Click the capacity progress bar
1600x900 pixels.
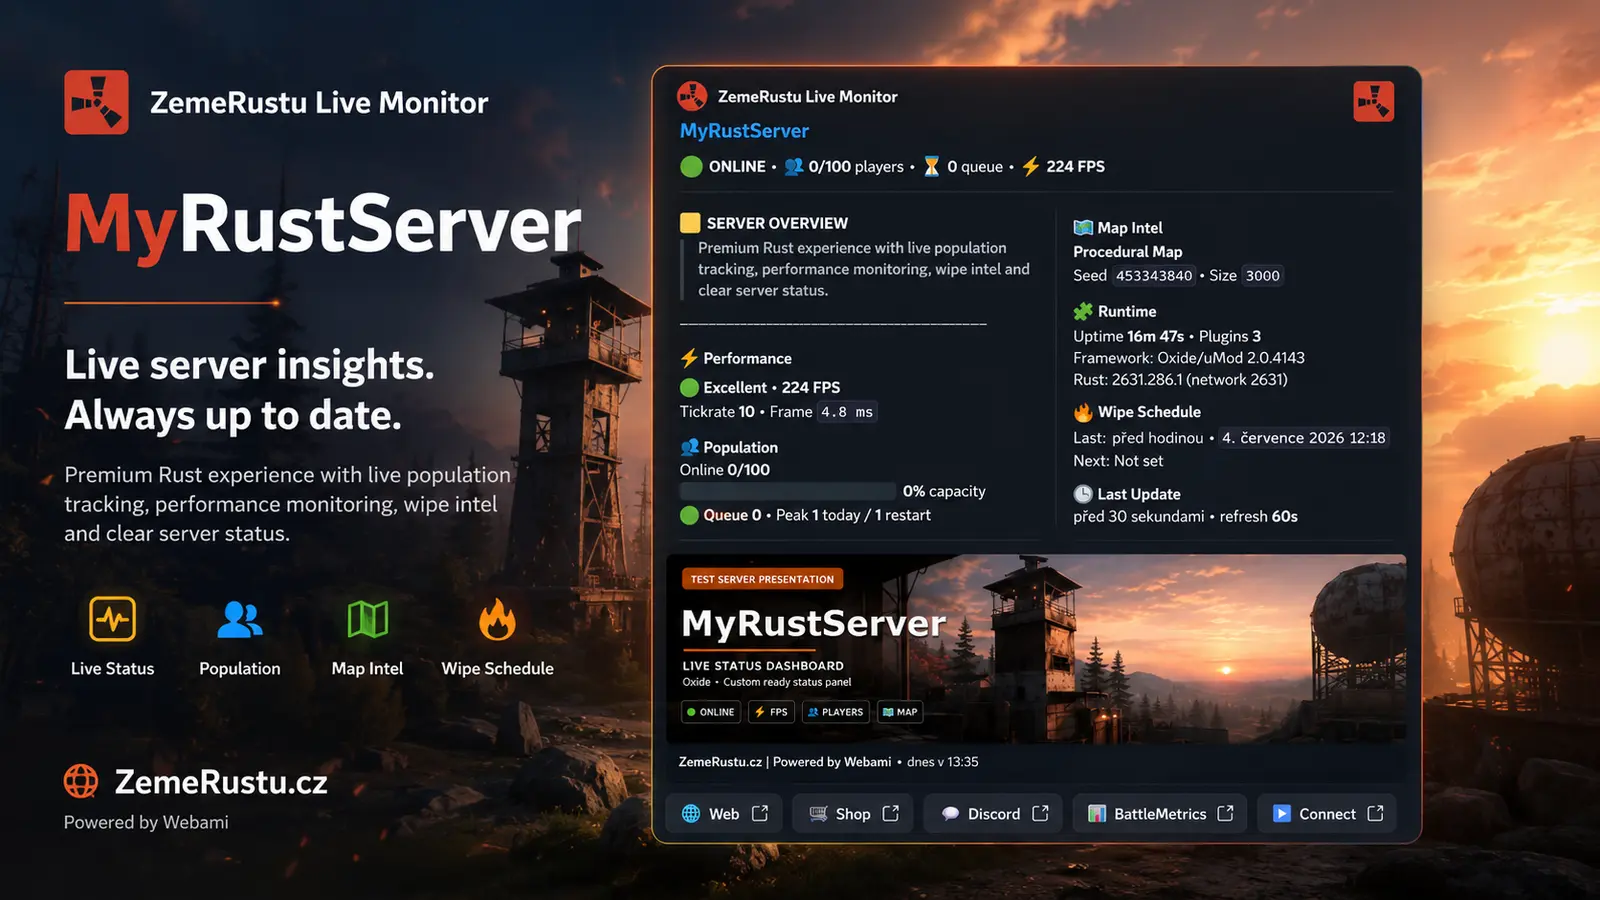click(788, 491)
